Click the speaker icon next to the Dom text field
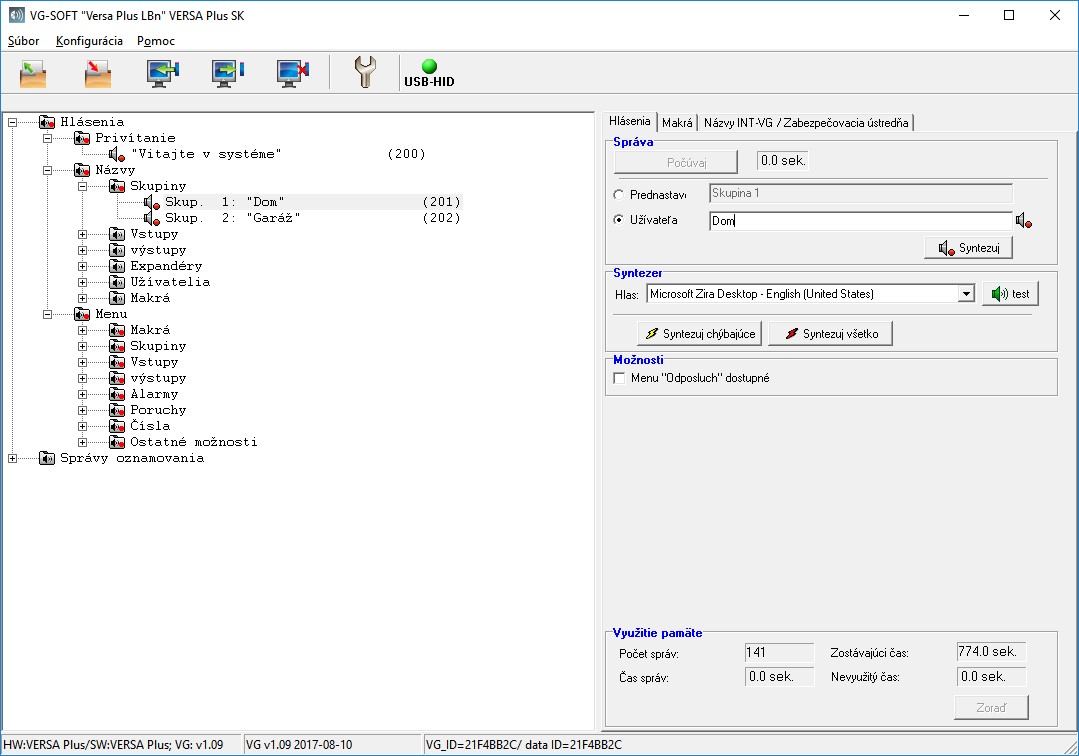 click(x=1023, y=221)
